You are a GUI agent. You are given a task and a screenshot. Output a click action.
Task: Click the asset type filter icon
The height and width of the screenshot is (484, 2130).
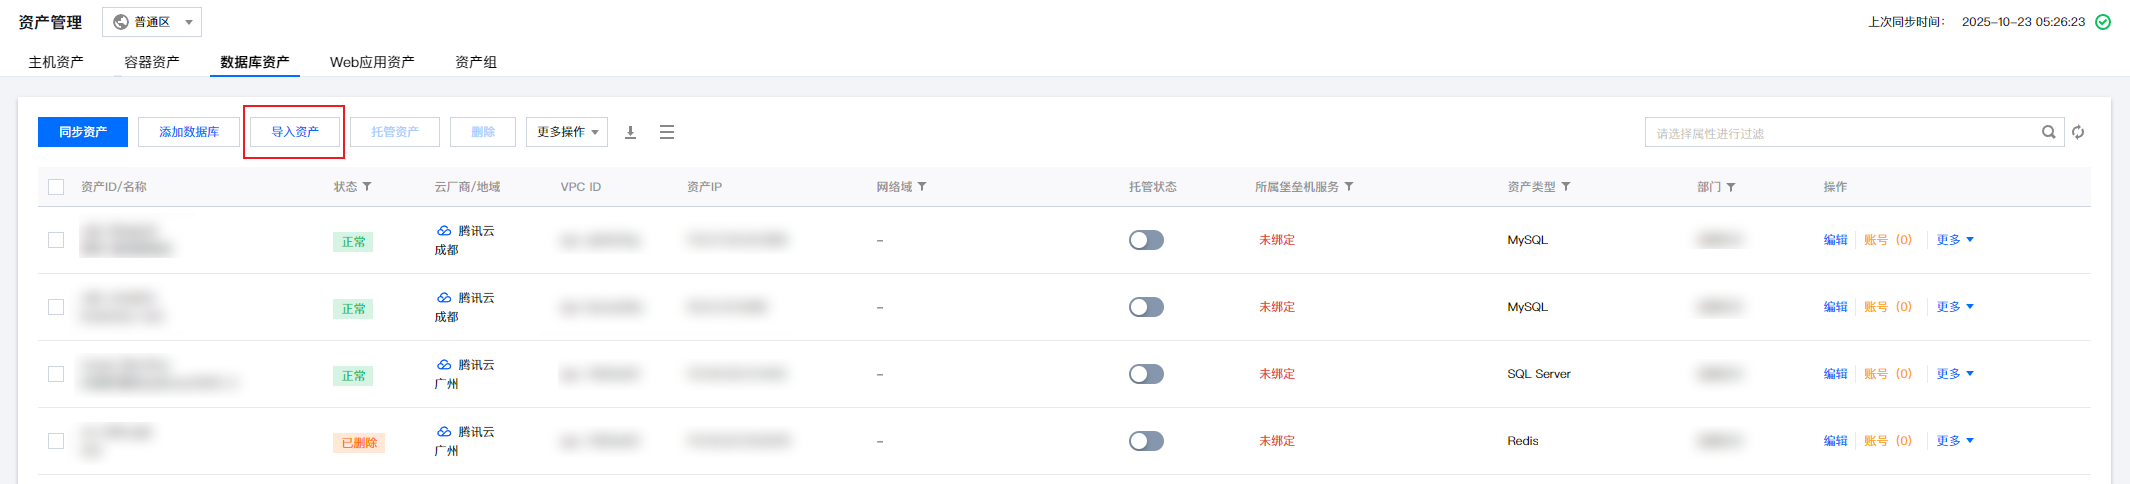coord(1566,187)
